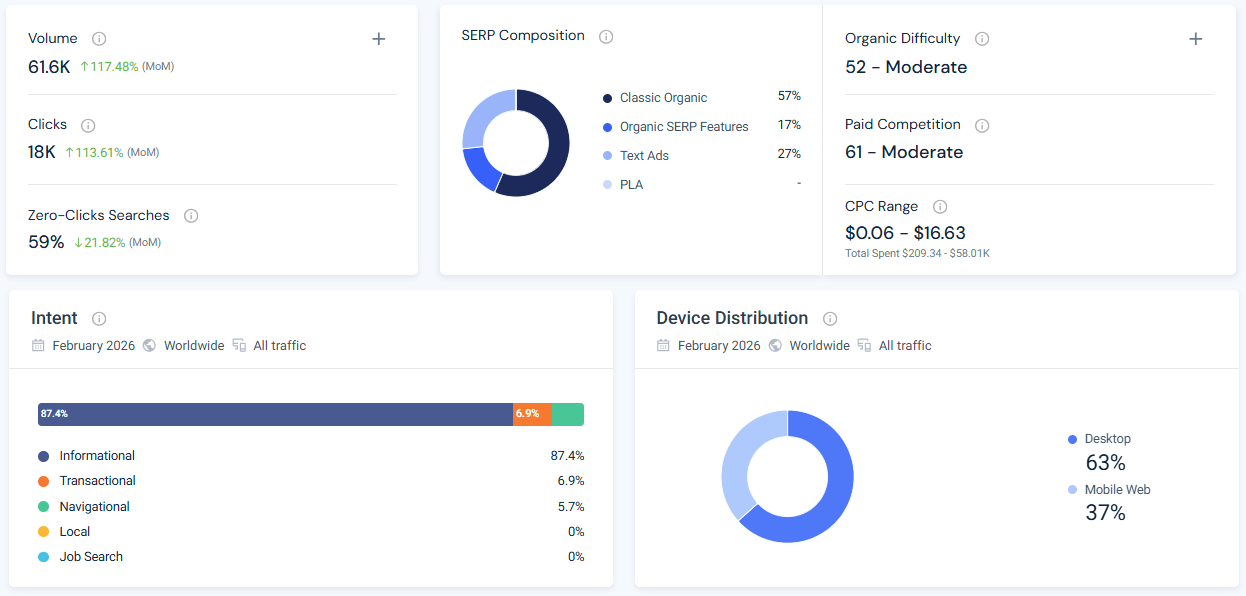Click the Mobile Web legend dot
Image resolution: width=1246 pixels, height=596 pixels.
click(1073, 490)
